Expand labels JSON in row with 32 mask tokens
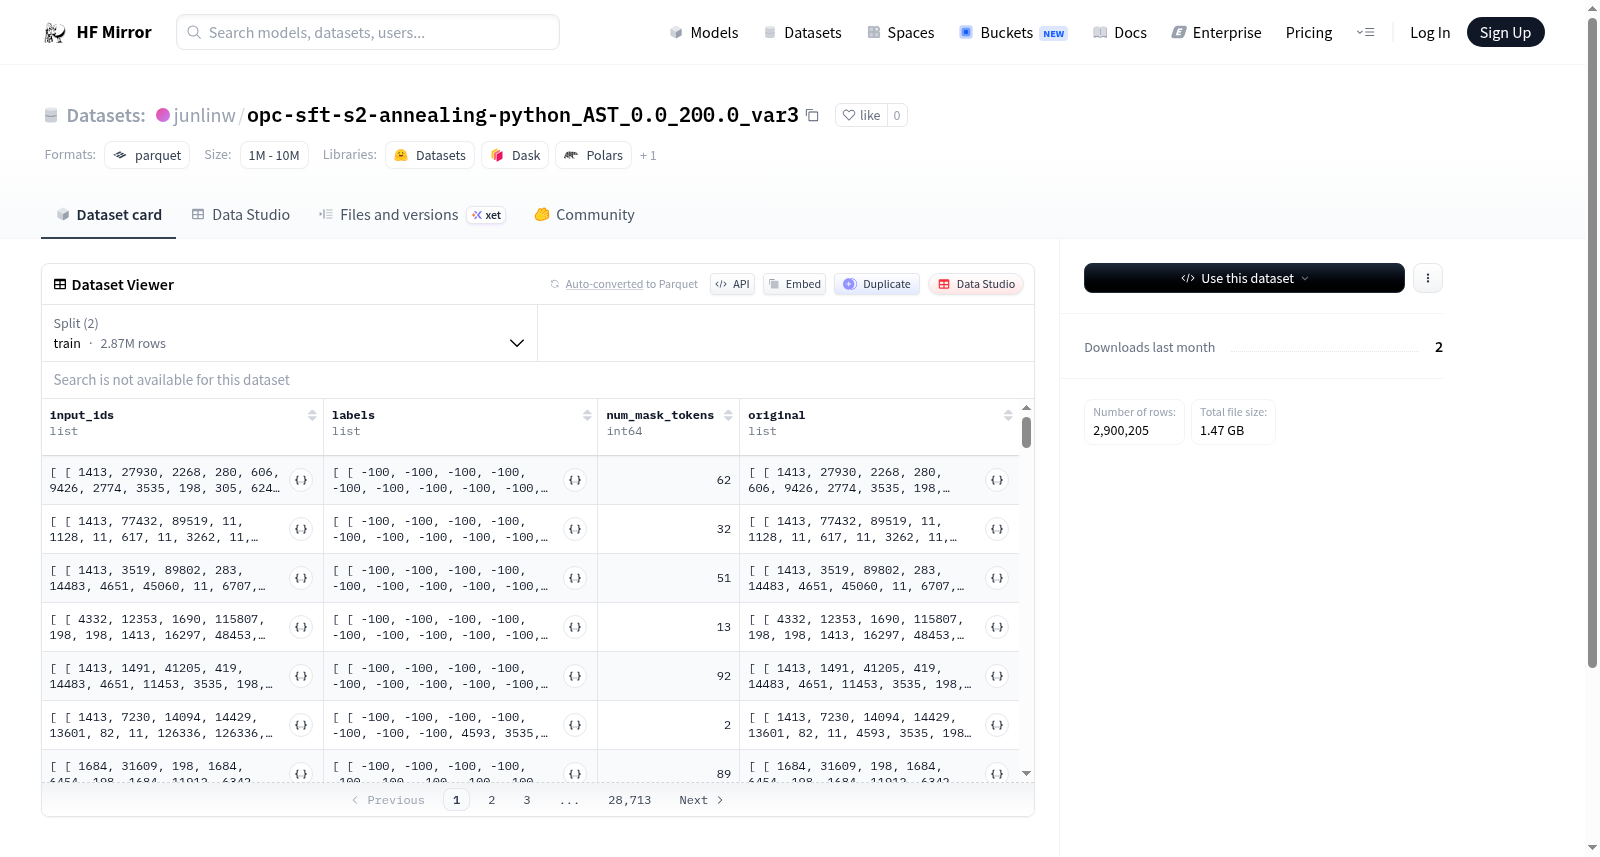The image size is (1600, 857). tap(575, 529)
